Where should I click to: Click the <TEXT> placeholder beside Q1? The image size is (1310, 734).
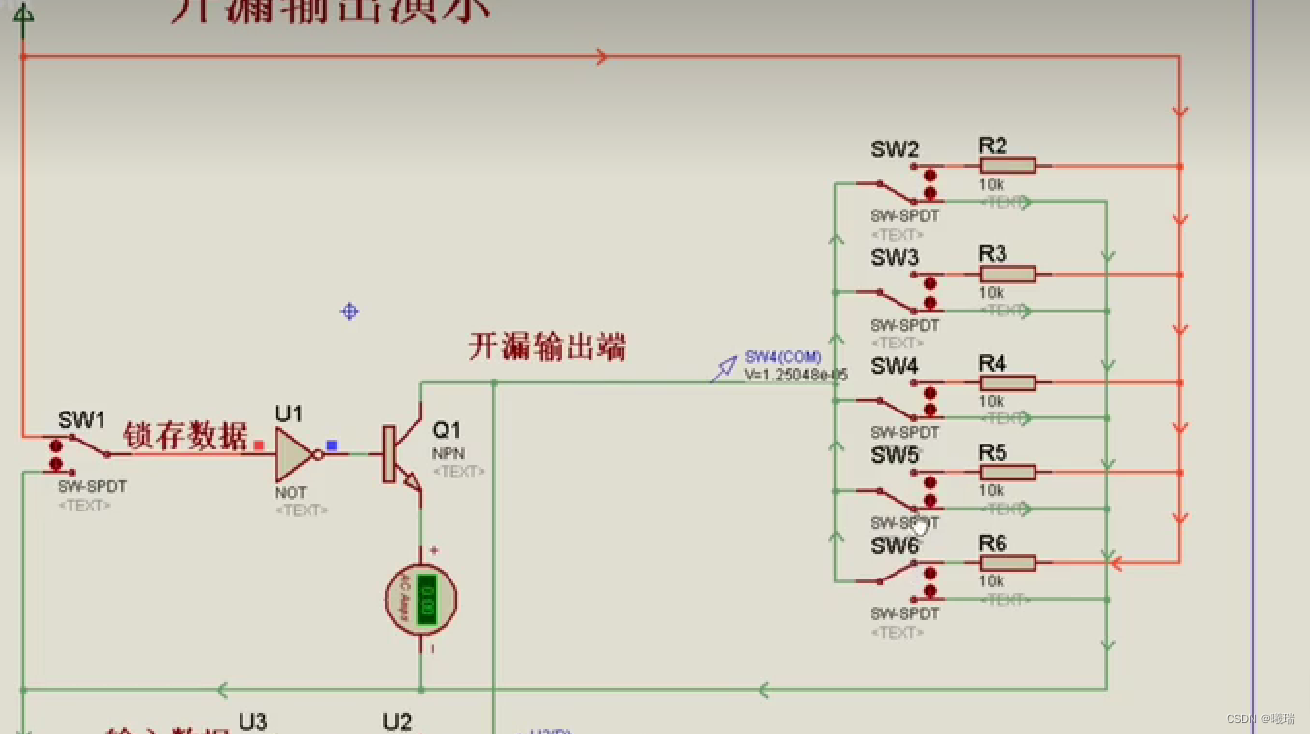pos(459,471)
